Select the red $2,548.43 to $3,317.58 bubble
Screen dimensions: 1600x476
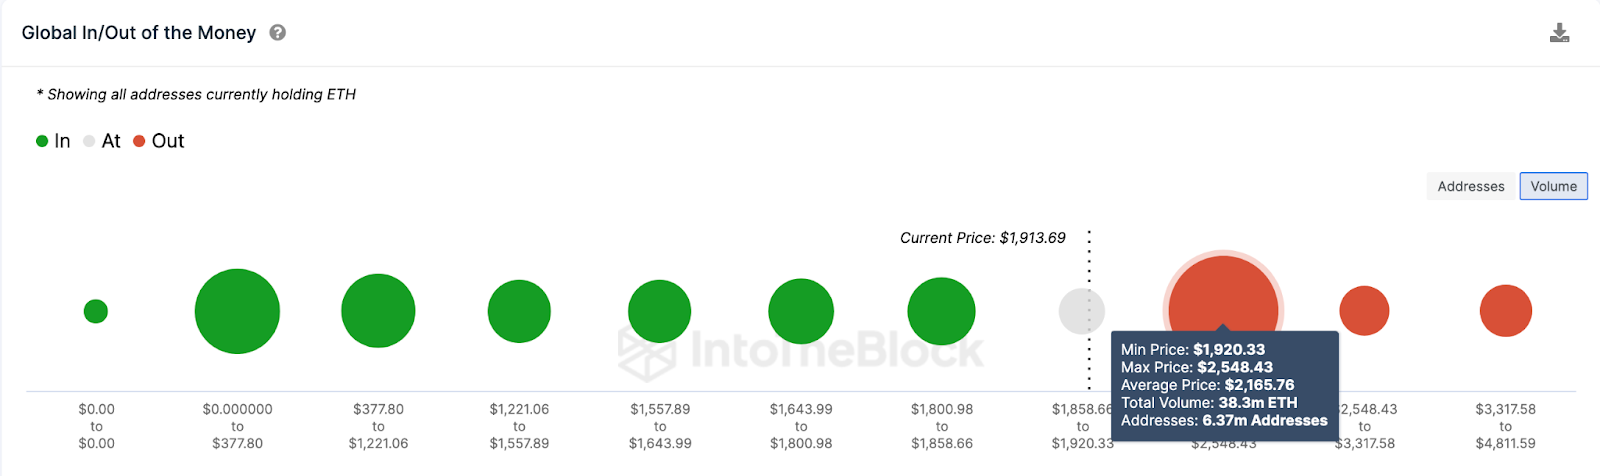(1364, 311)
